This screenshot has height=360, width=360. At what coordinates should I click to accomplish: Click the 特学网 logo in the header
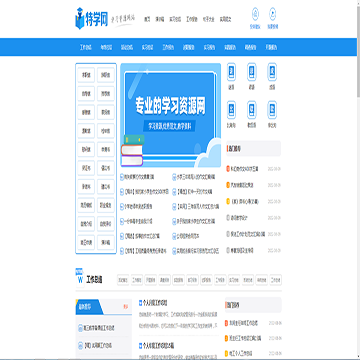coord(92,19)
